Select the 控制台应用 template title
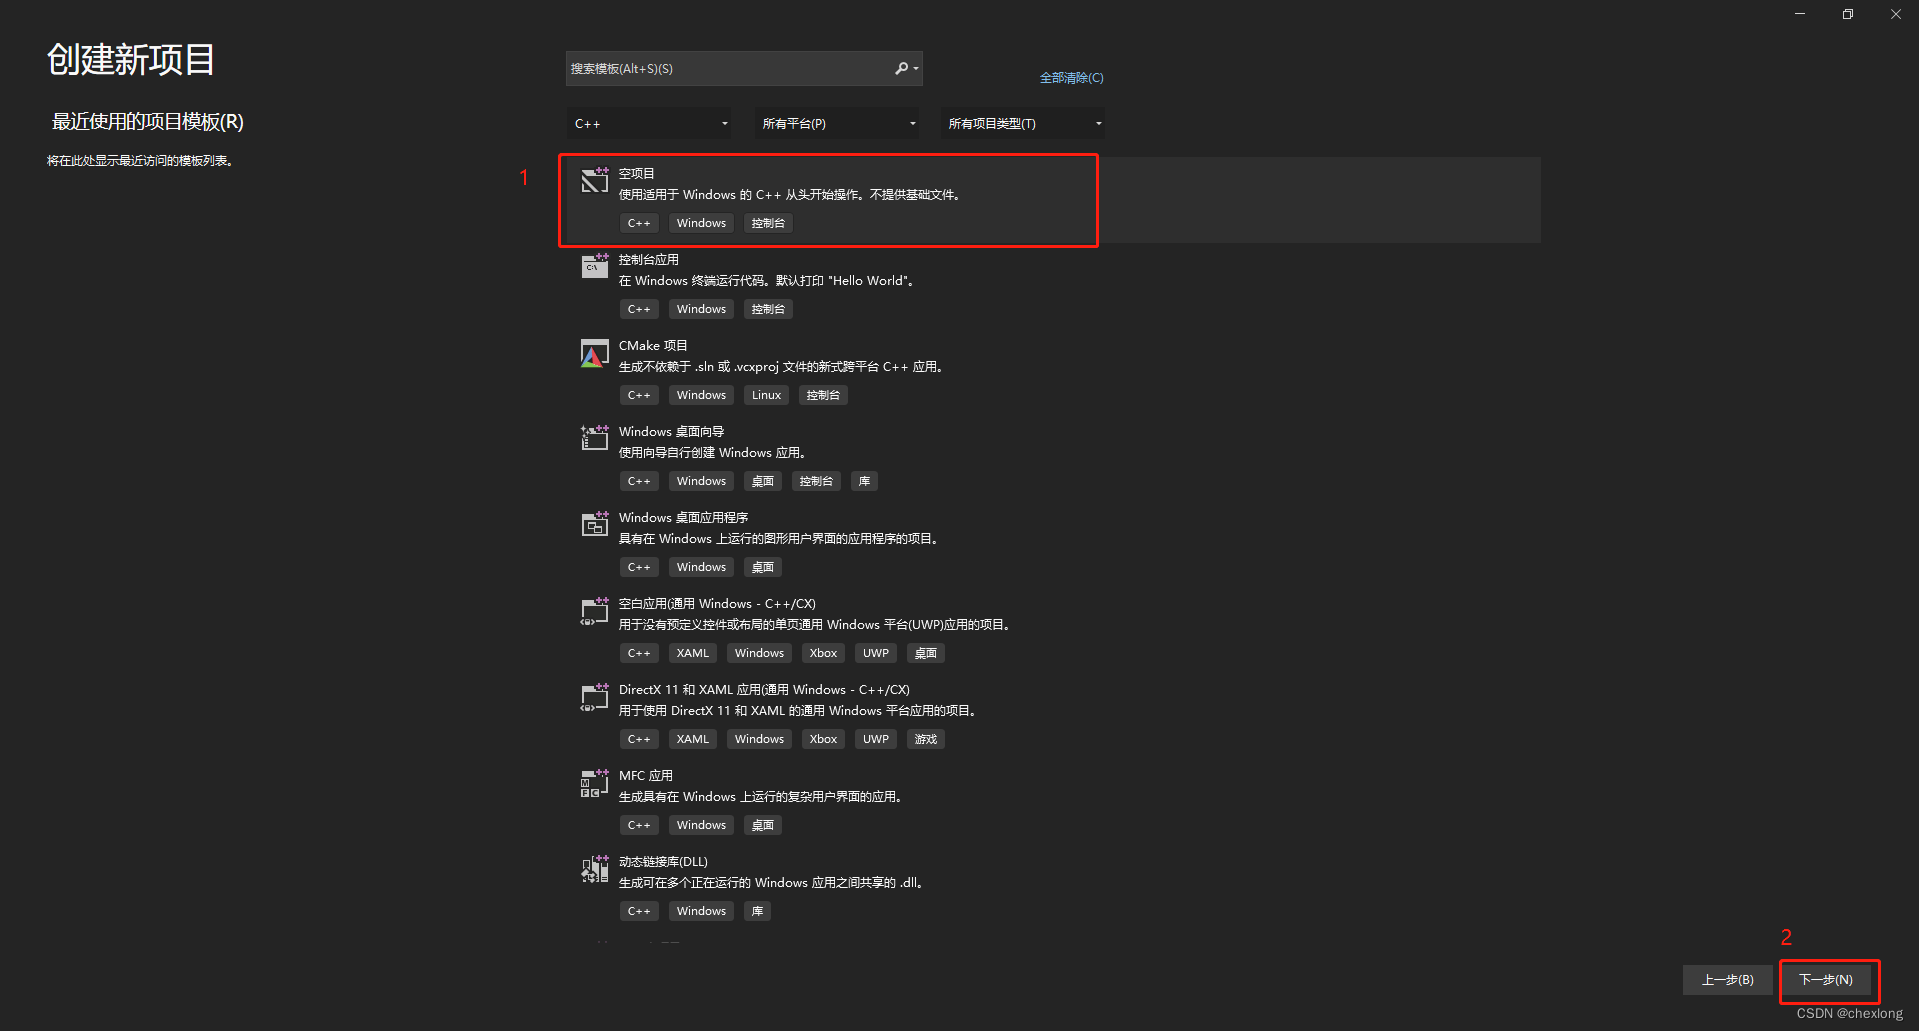 pos(648,260)
